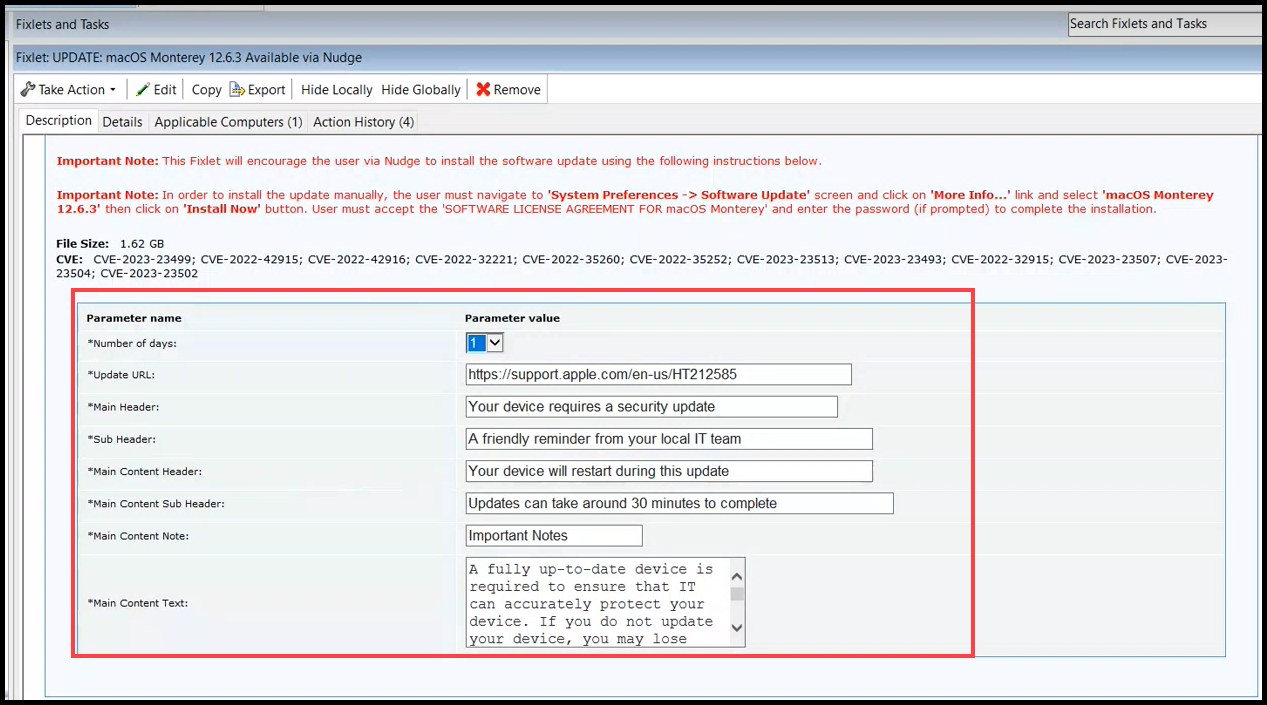1267x705 pixels.
Task: Click the Export icon
Action: coord(237,90)
